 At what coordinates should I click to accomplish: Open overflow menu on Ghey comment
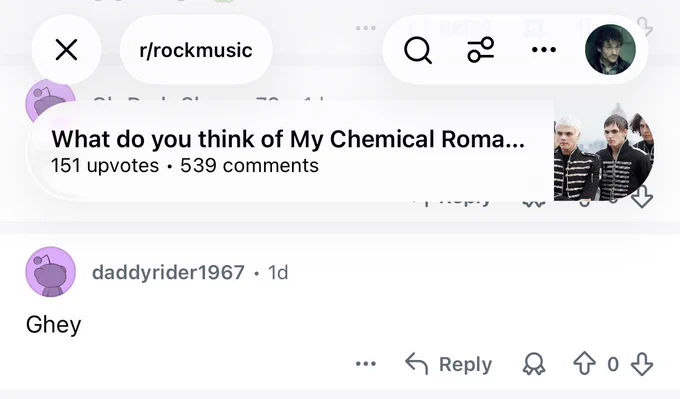pyautogui.click(x=366, y=364)
